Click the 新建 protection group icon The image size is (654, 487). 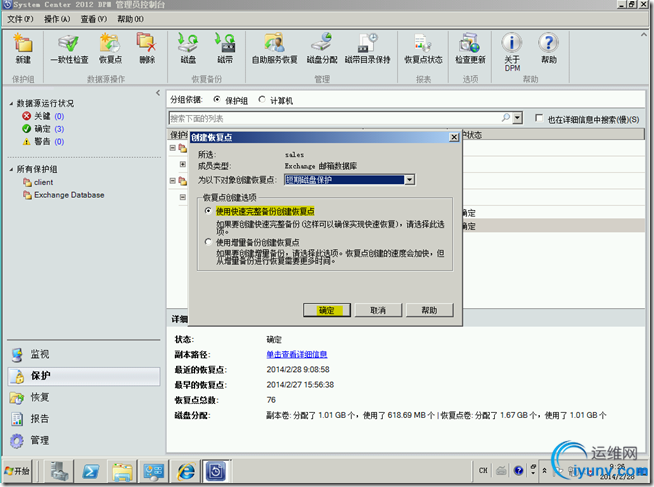[x=23, y=49]
